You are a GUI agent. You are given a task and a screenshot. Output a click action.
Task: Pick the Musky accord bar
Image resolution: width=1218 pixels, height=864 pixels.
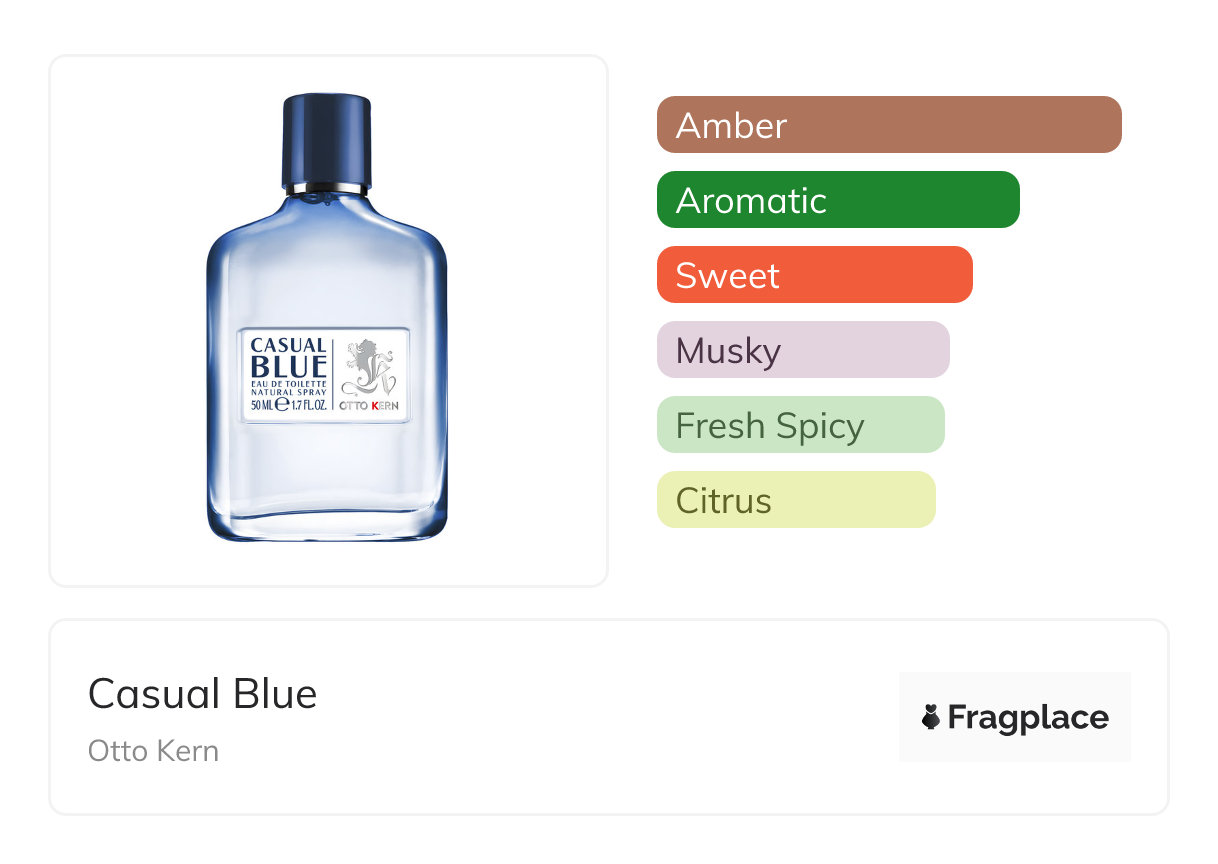pyautogui.click(x=803, y=350)
